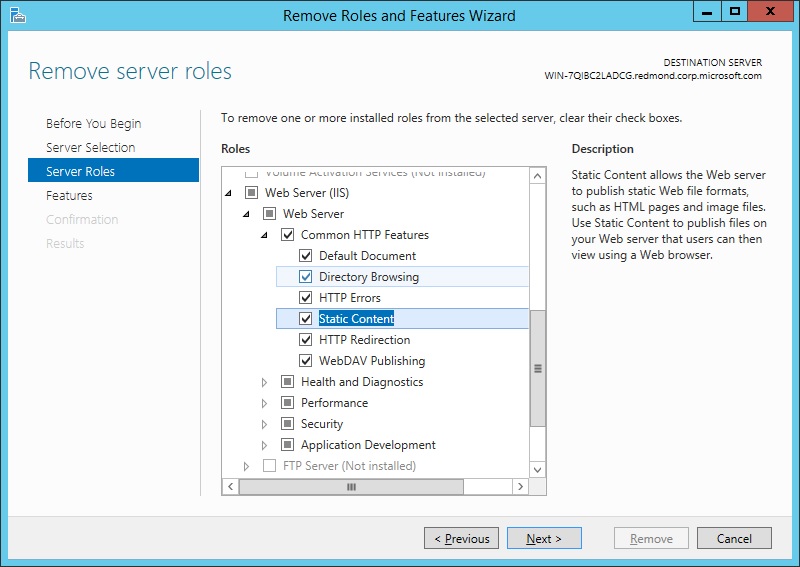
Task: Select the Static Content tree row label
Action: coord(356,318)
